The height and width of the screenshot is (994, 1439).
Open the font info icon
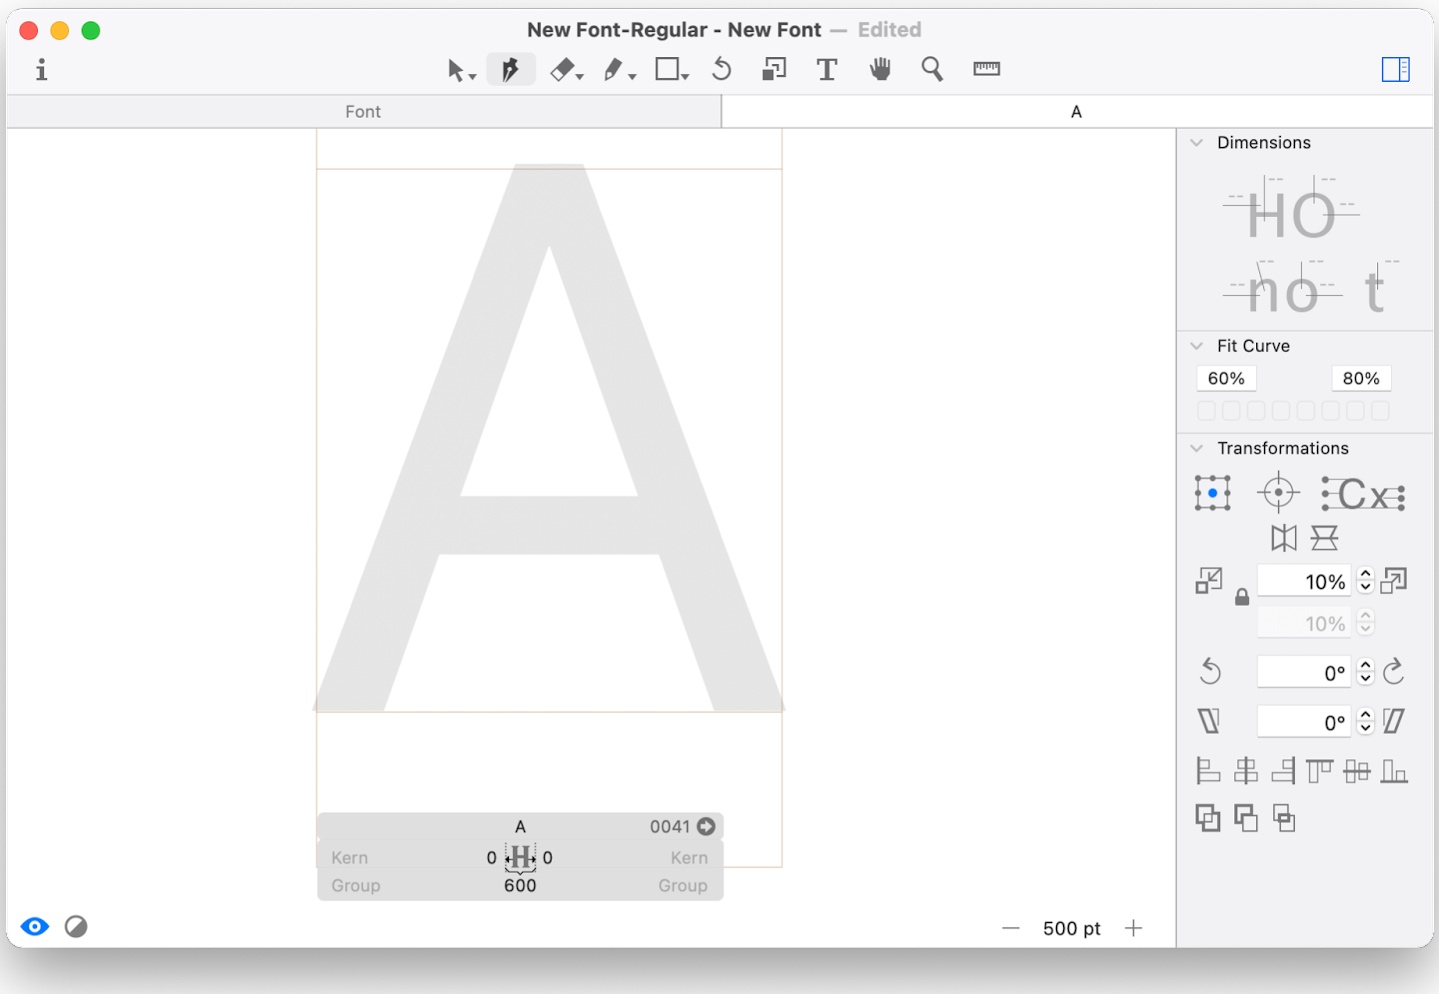(41, 69)
